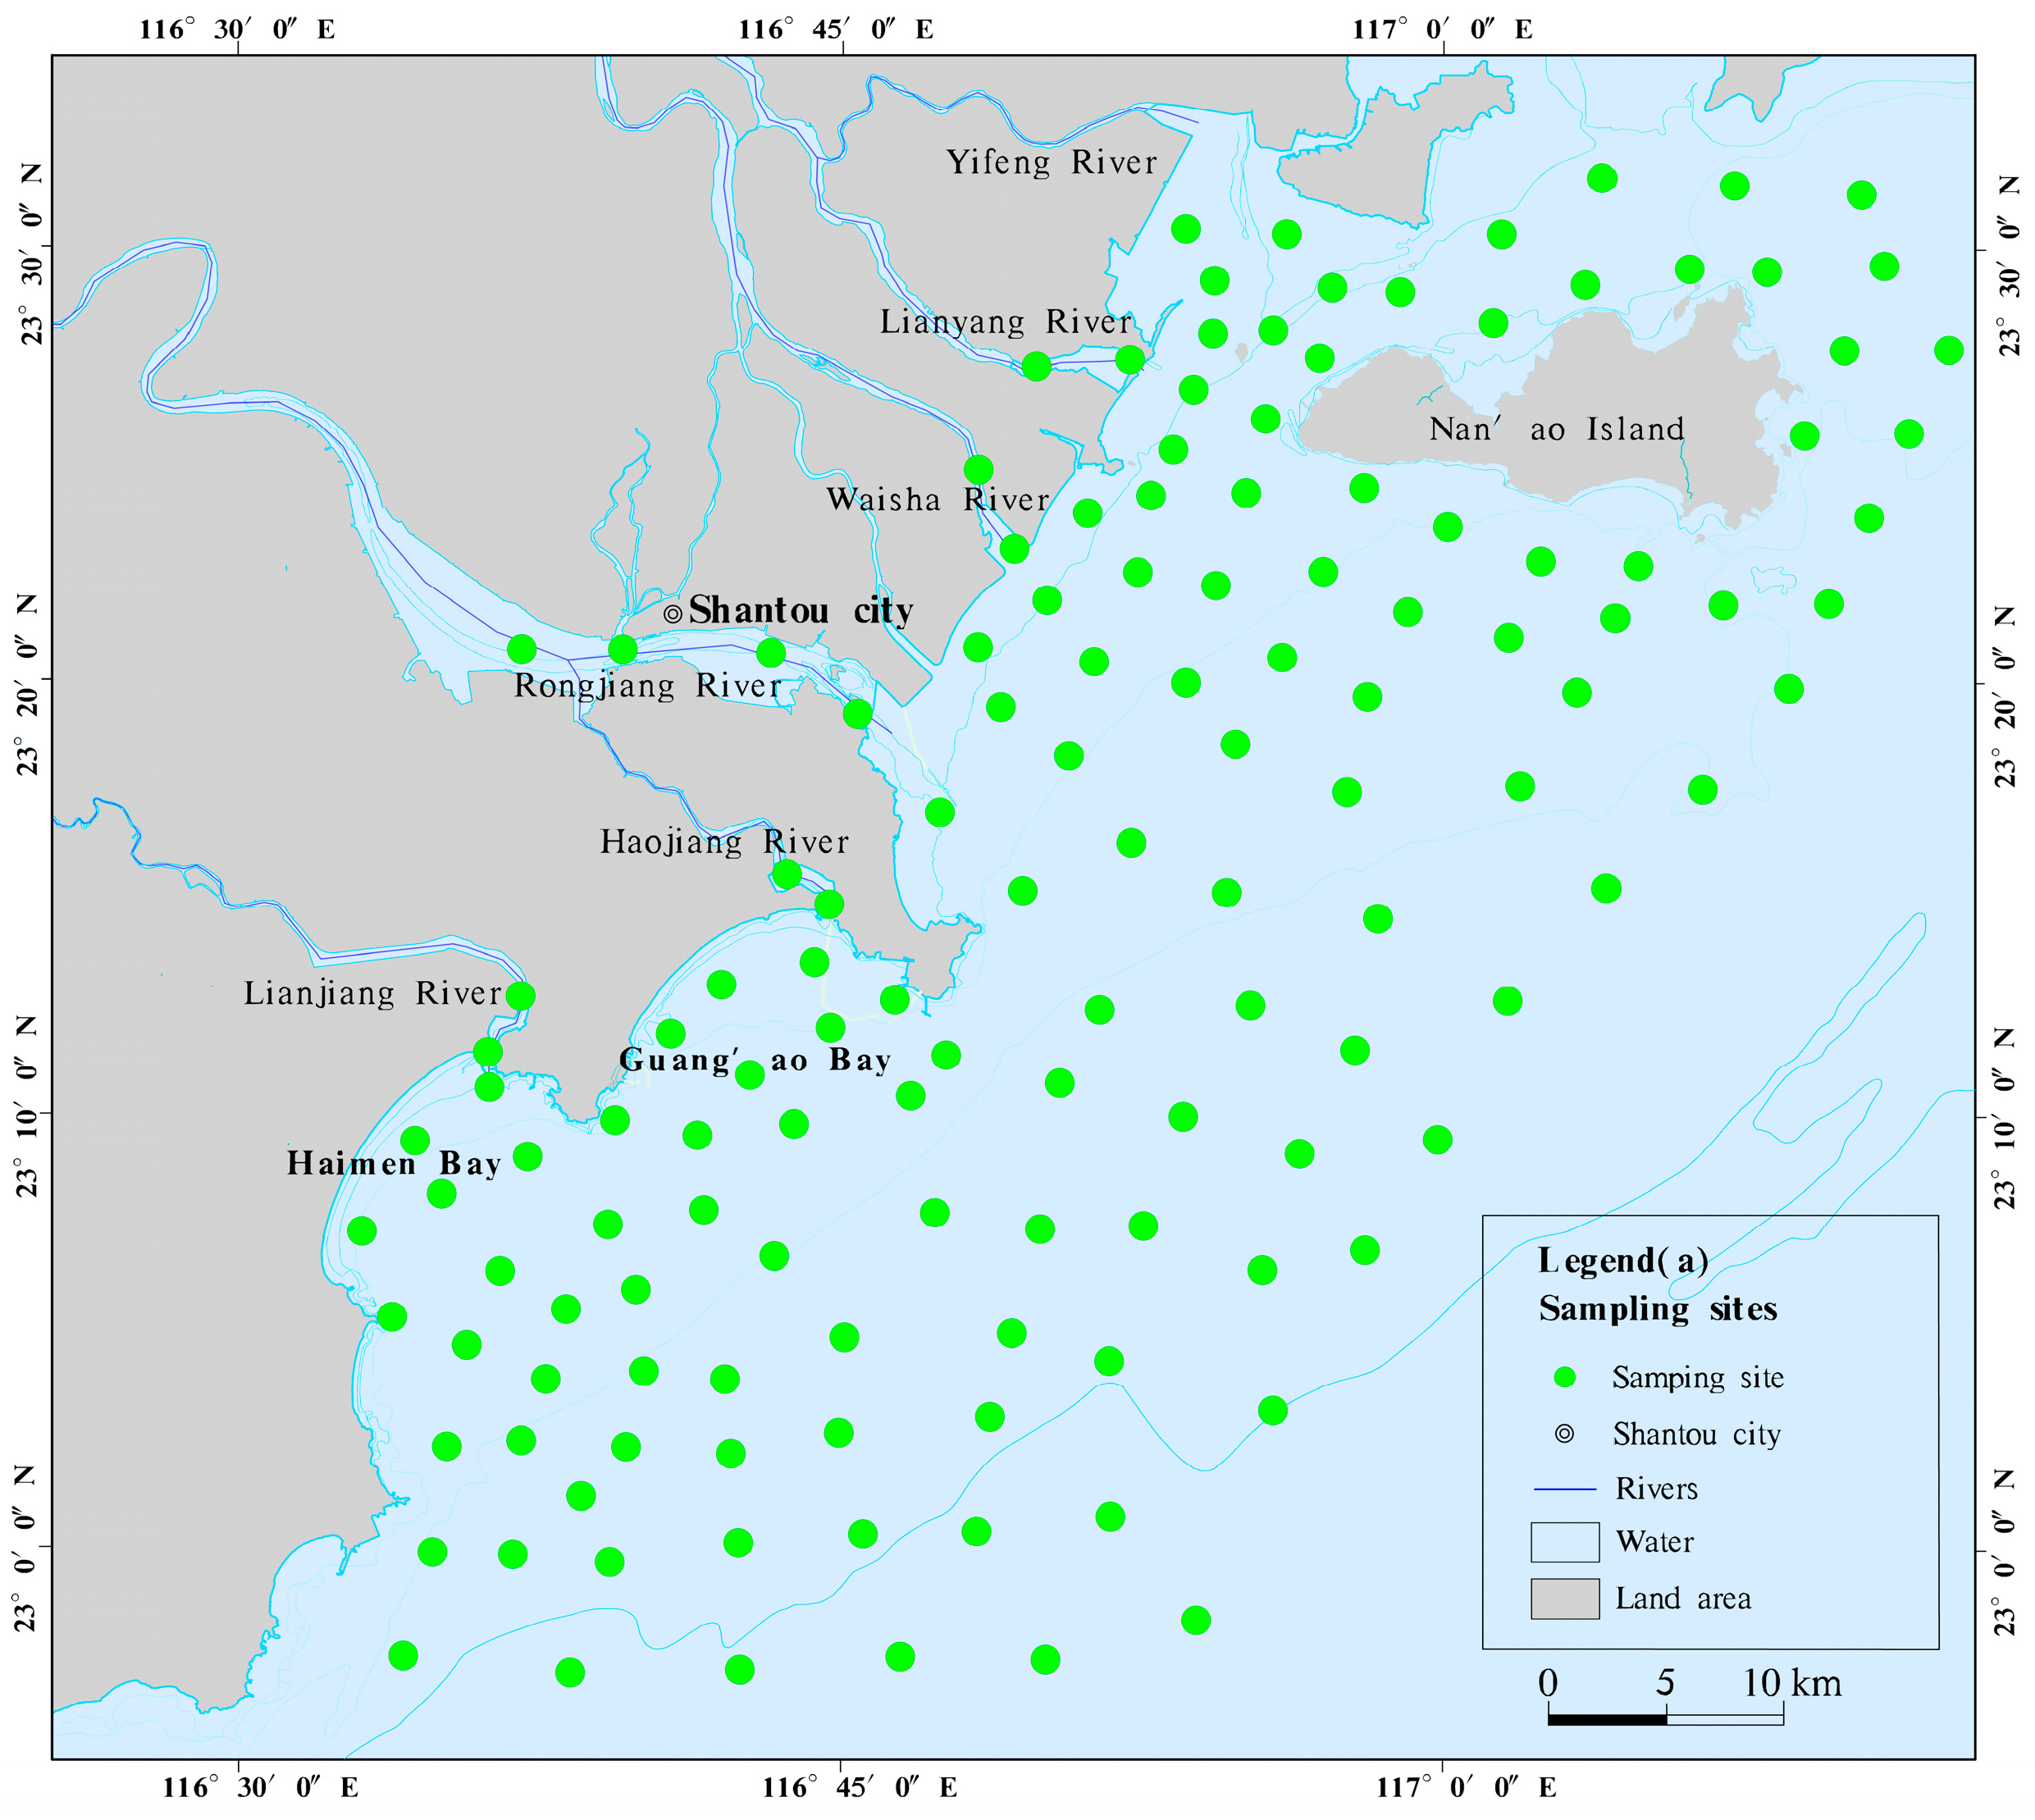Click the gray Land area legend box

pos(1564,1598)
